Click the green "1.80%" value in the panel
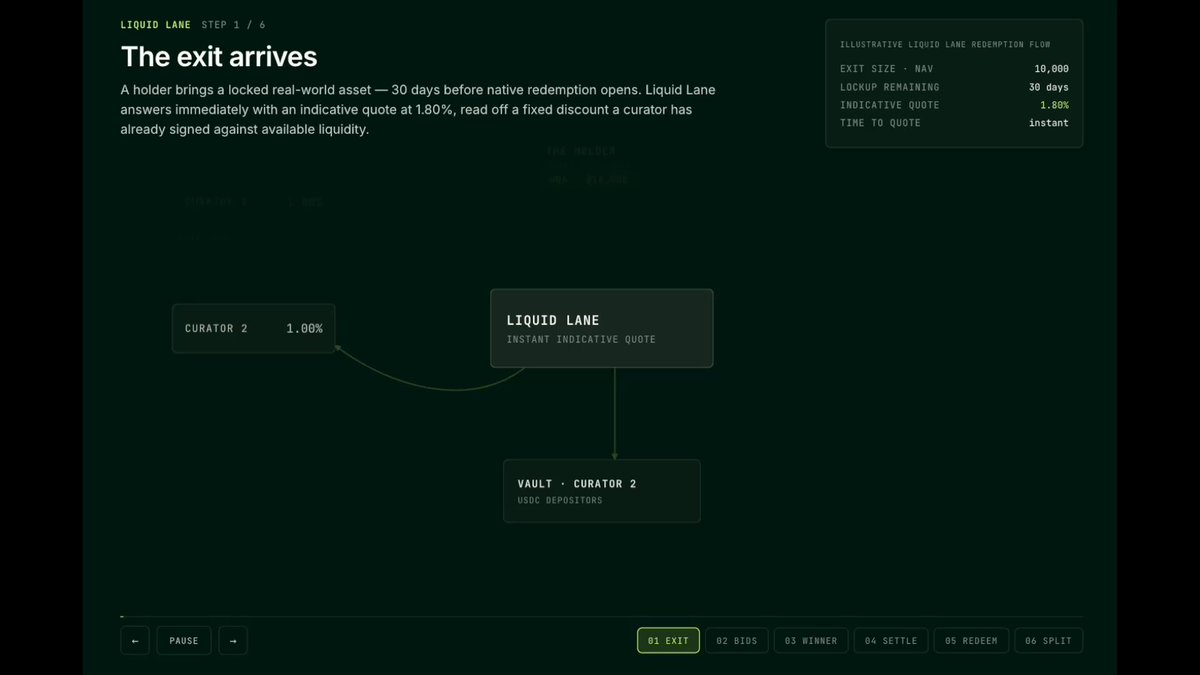 click(x=1054, y=105)
